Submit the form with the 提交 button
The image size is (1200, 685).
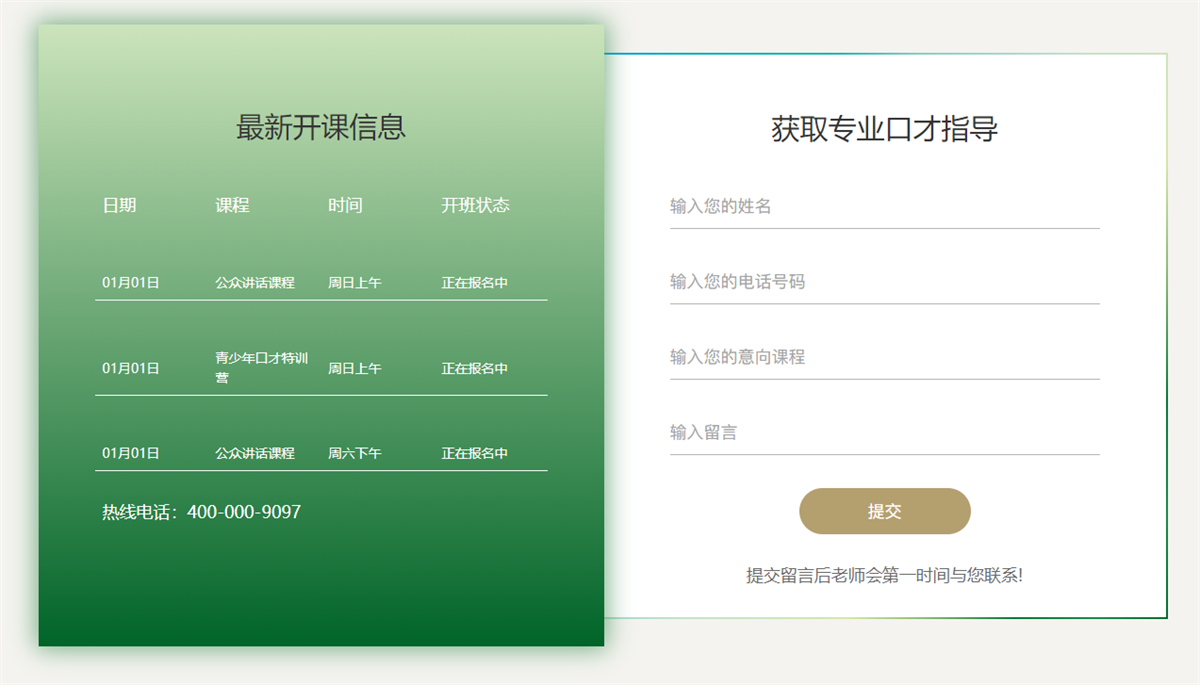pyautogui.click(x=885, y=511)
